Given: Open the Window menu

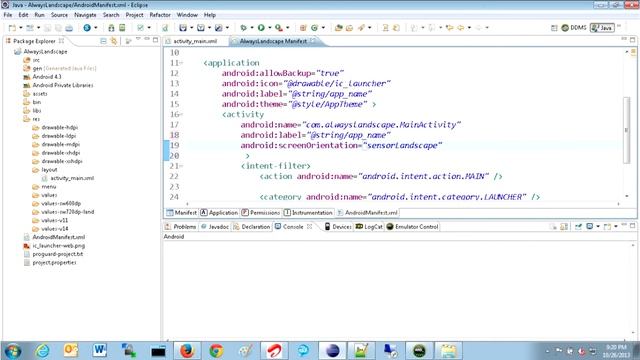Looking at the screenshot, I should point(187,15).
